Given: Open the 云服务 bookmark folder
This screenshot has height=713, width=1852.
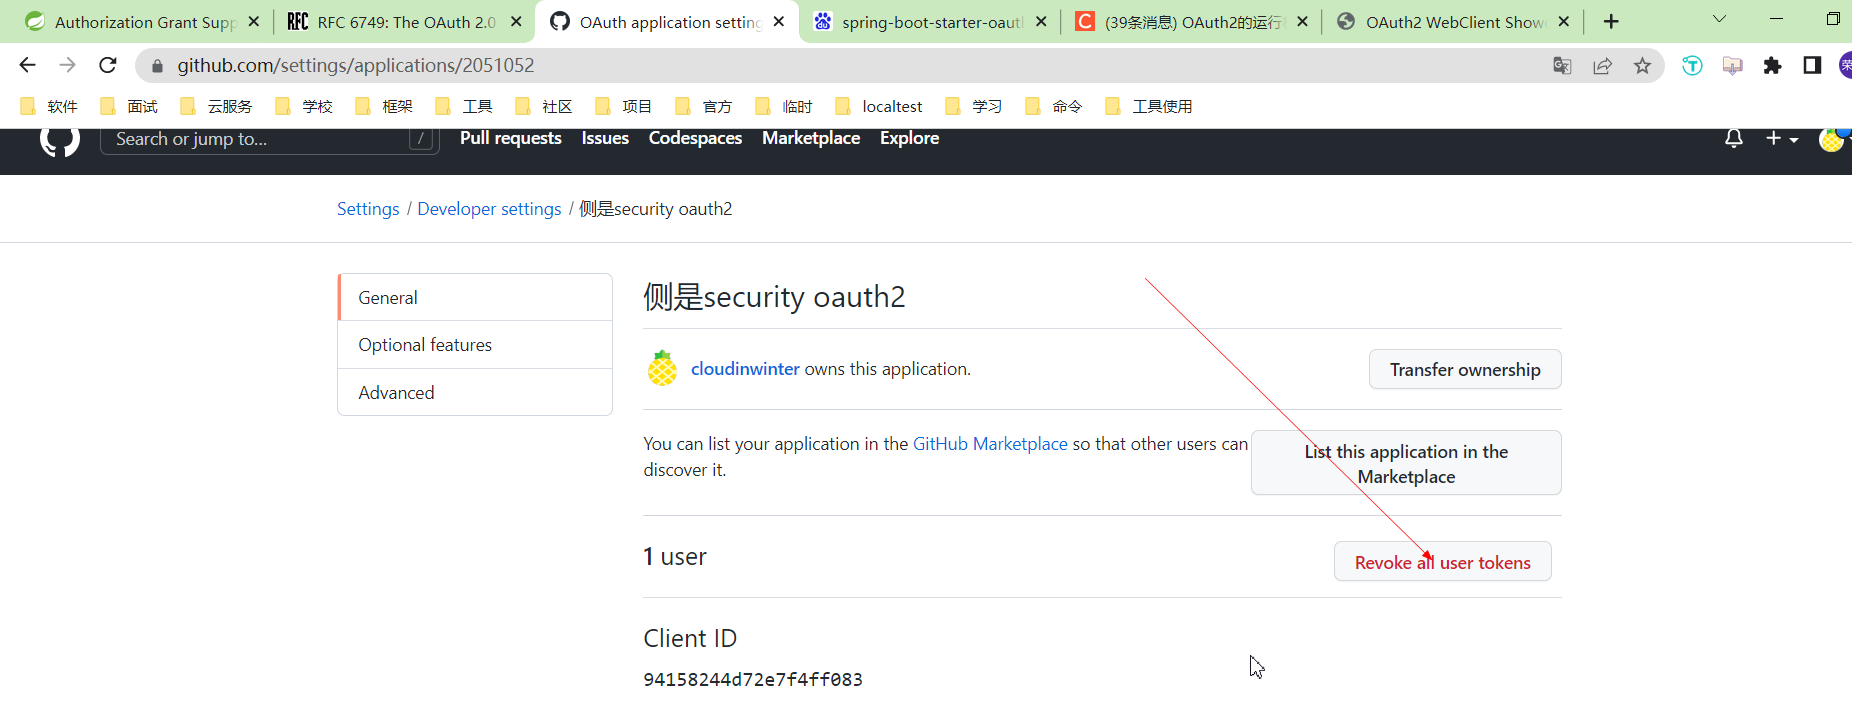Looking at the screenshot, I should point(216,107).
